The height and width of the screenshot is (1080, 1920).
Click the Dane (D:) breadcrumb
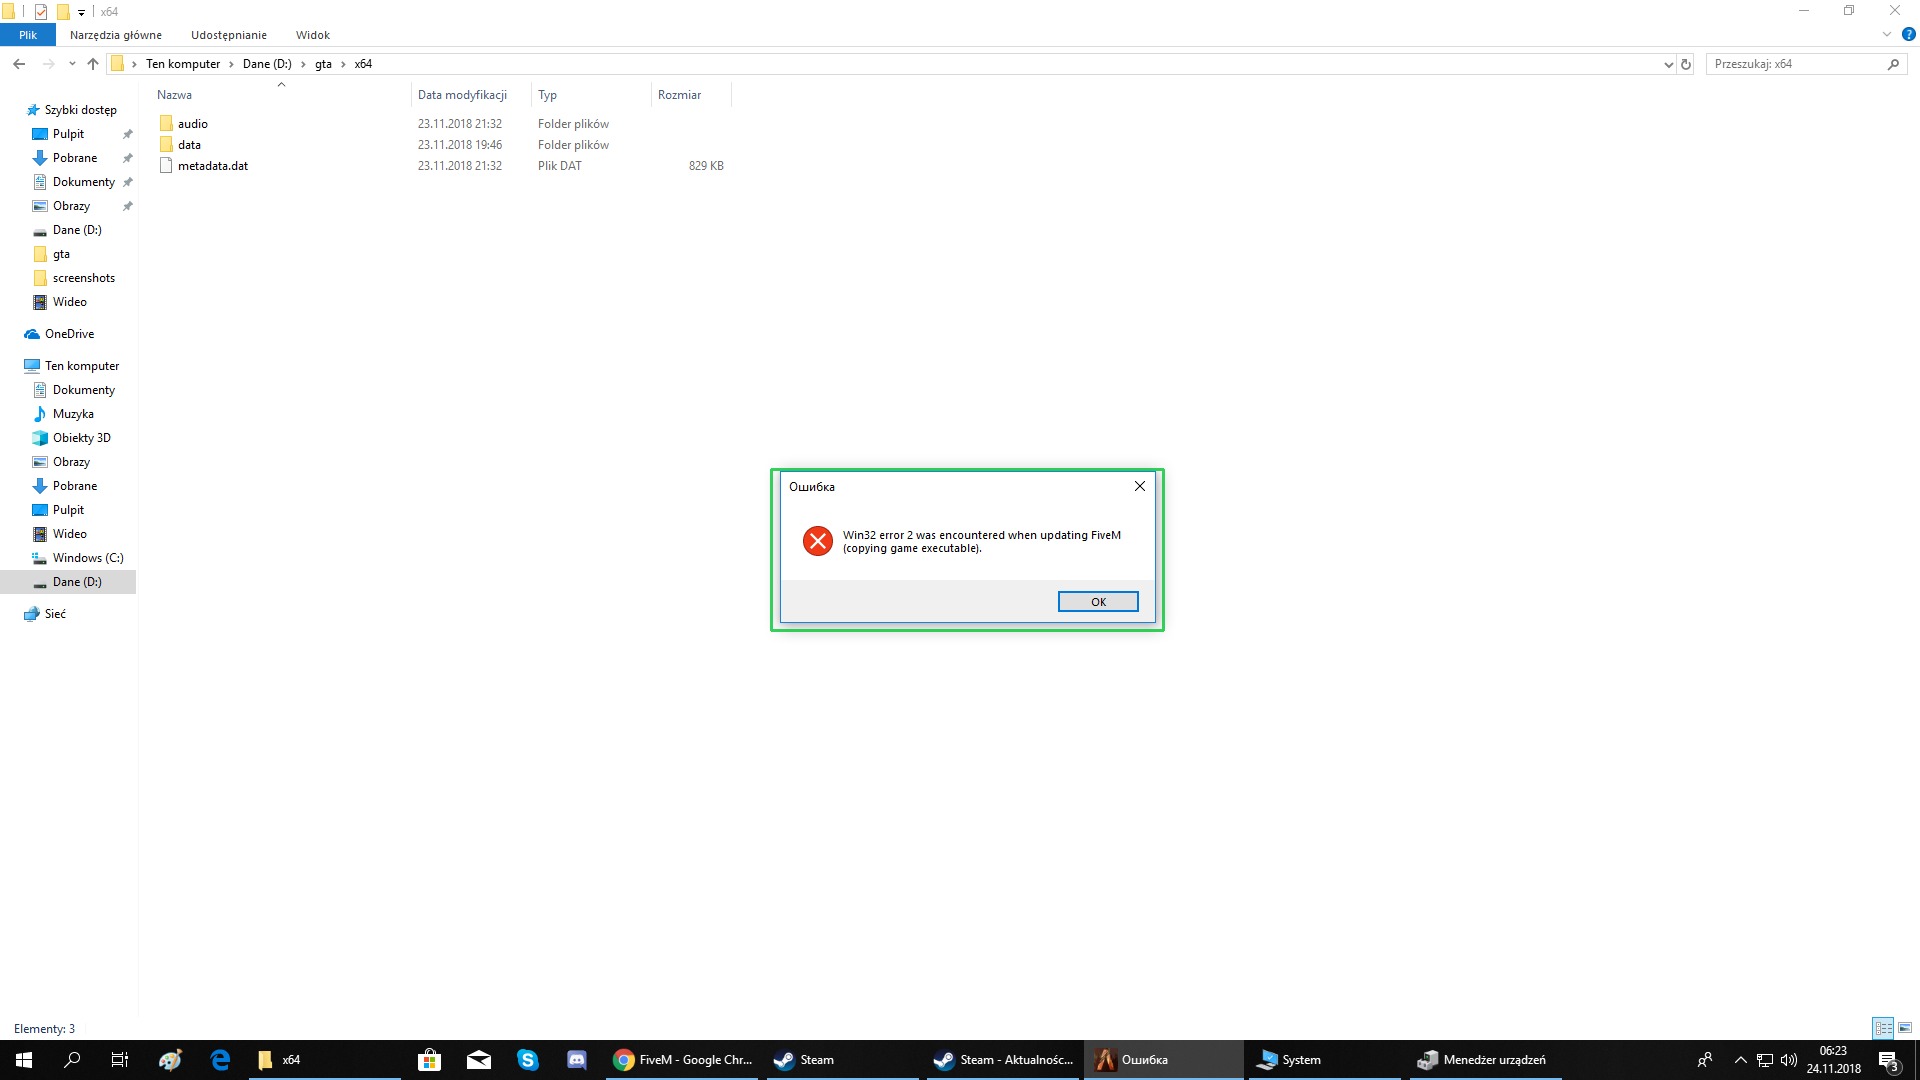[267, 64]
